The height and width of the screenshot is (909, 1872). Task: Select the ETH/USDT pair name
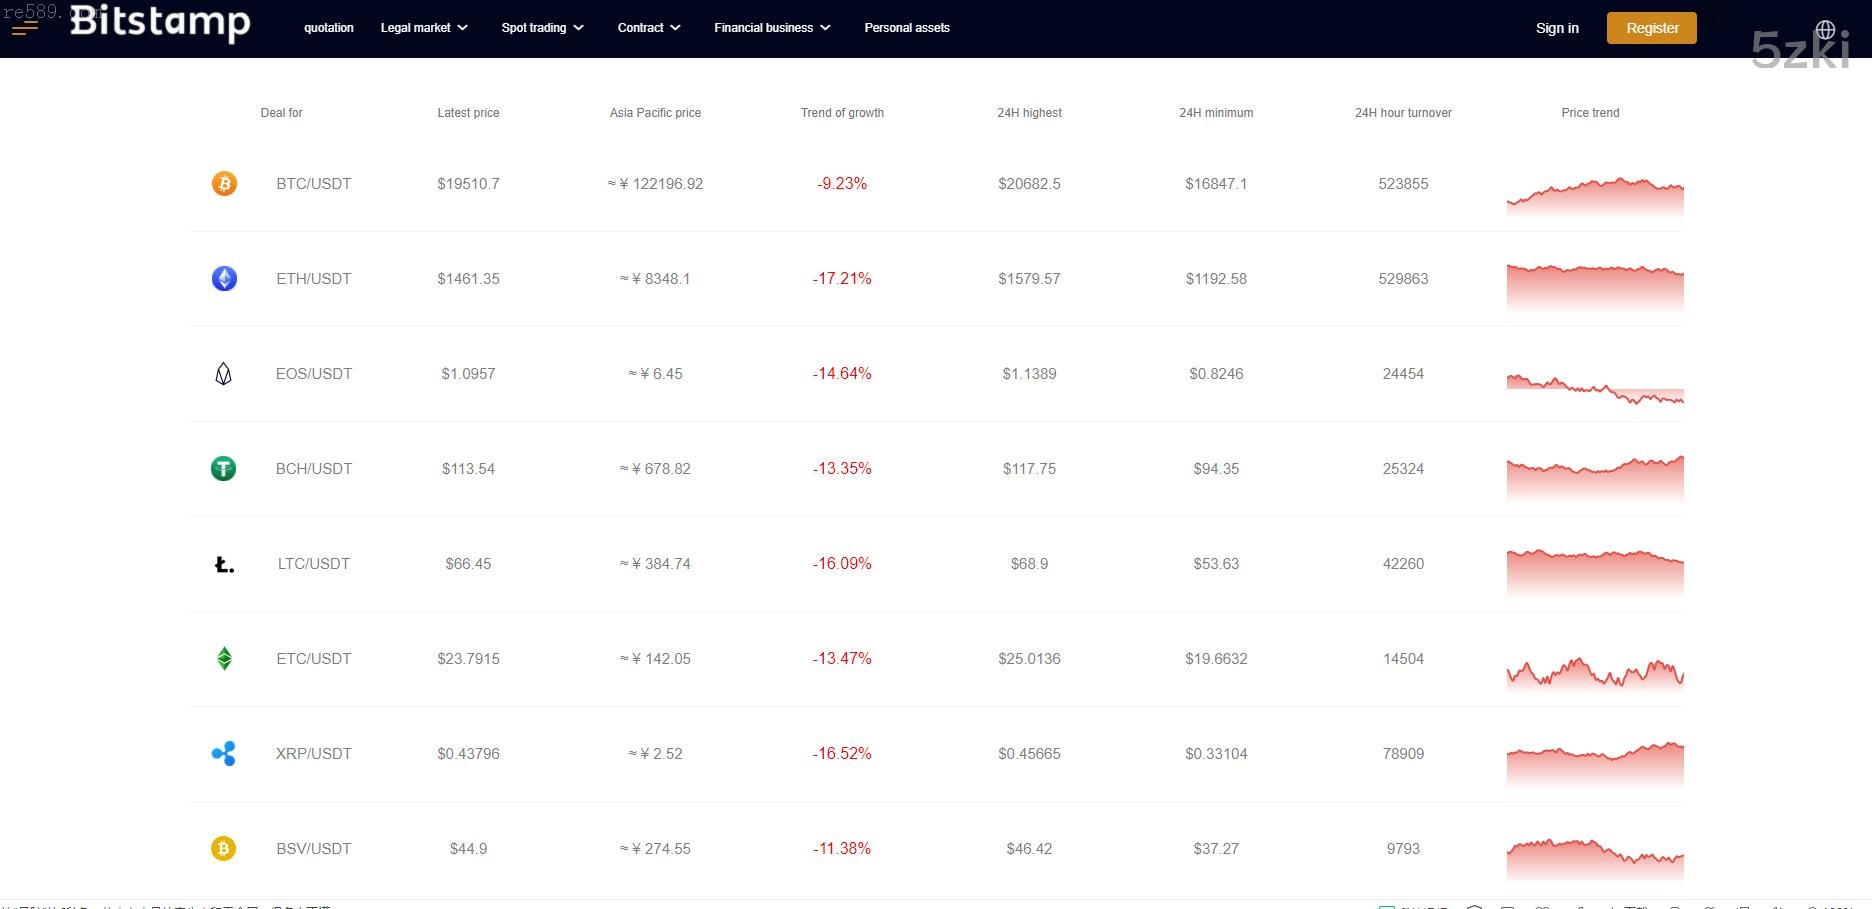(314, 279)
